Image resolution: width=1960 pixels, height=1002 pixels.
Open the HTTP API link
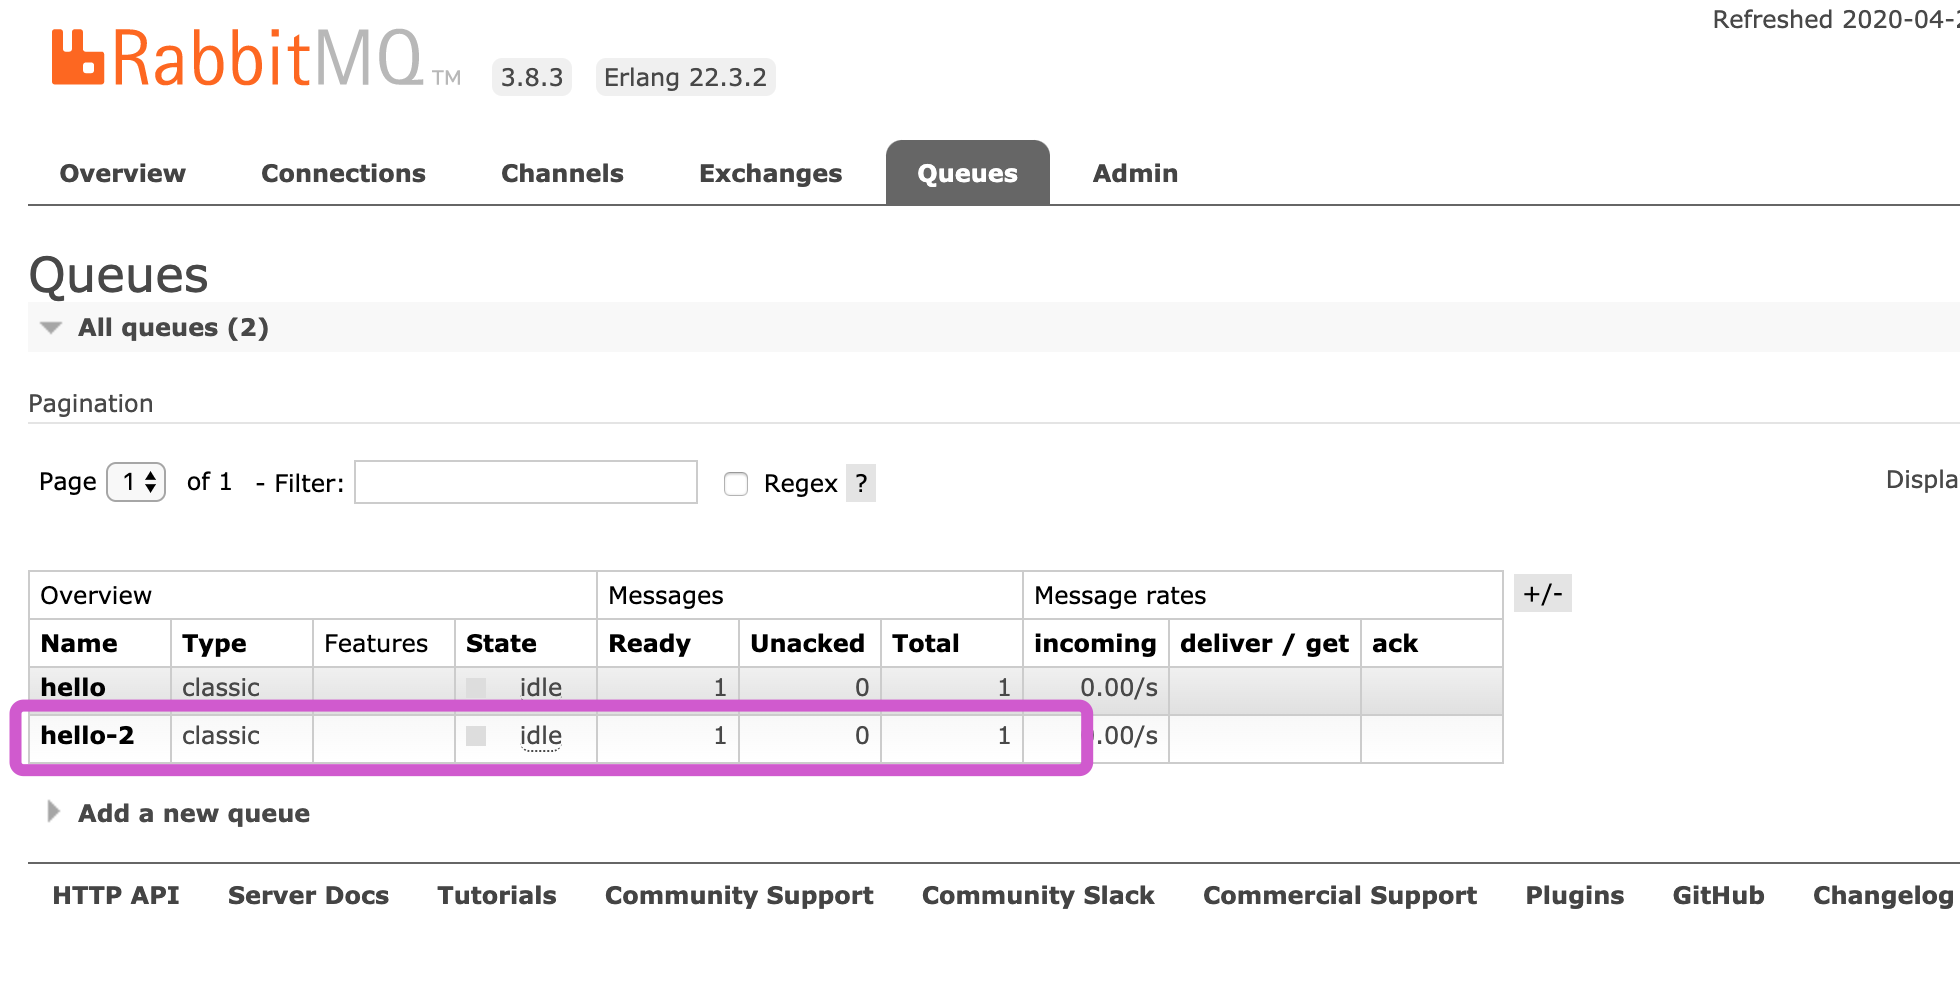tap(116, 895)
